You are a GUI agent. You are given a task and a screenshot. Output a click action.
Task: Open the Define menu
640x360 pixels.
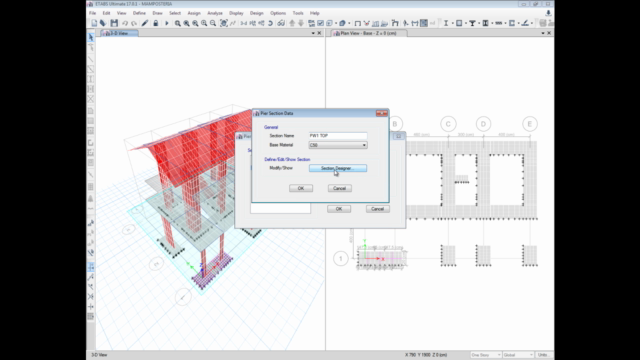pyautogui.click(x=139, y=13)
